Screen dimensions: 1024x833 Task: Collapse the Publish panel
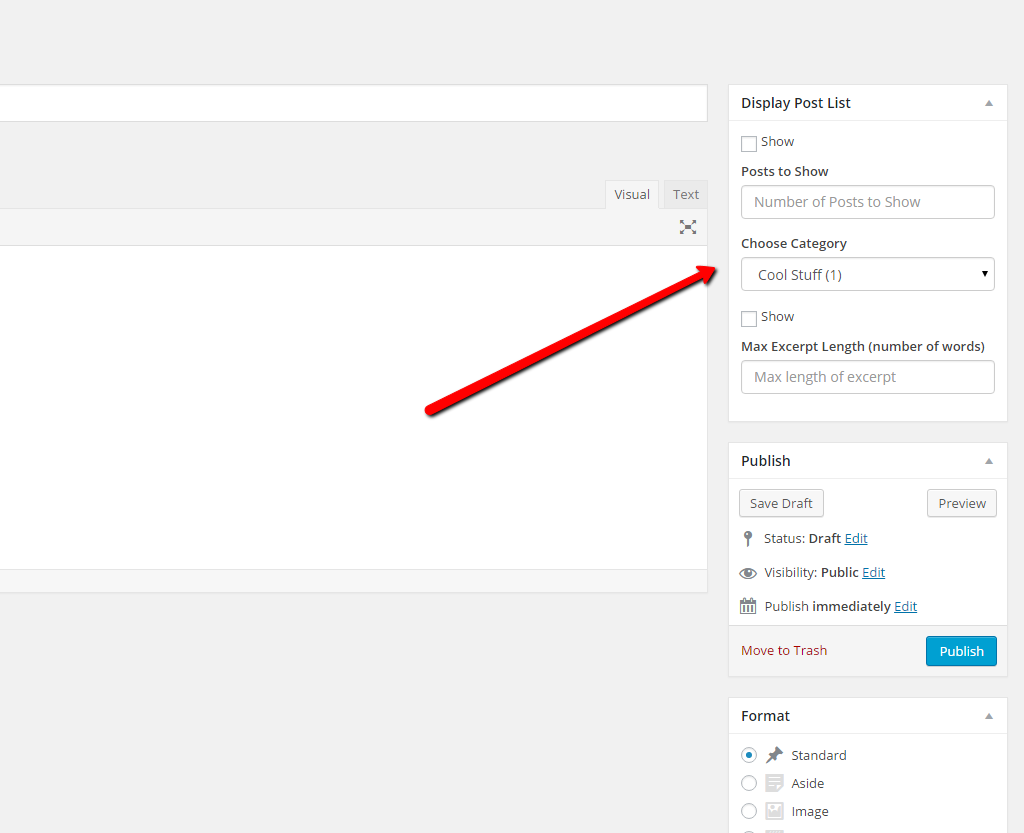pos(988,461)
